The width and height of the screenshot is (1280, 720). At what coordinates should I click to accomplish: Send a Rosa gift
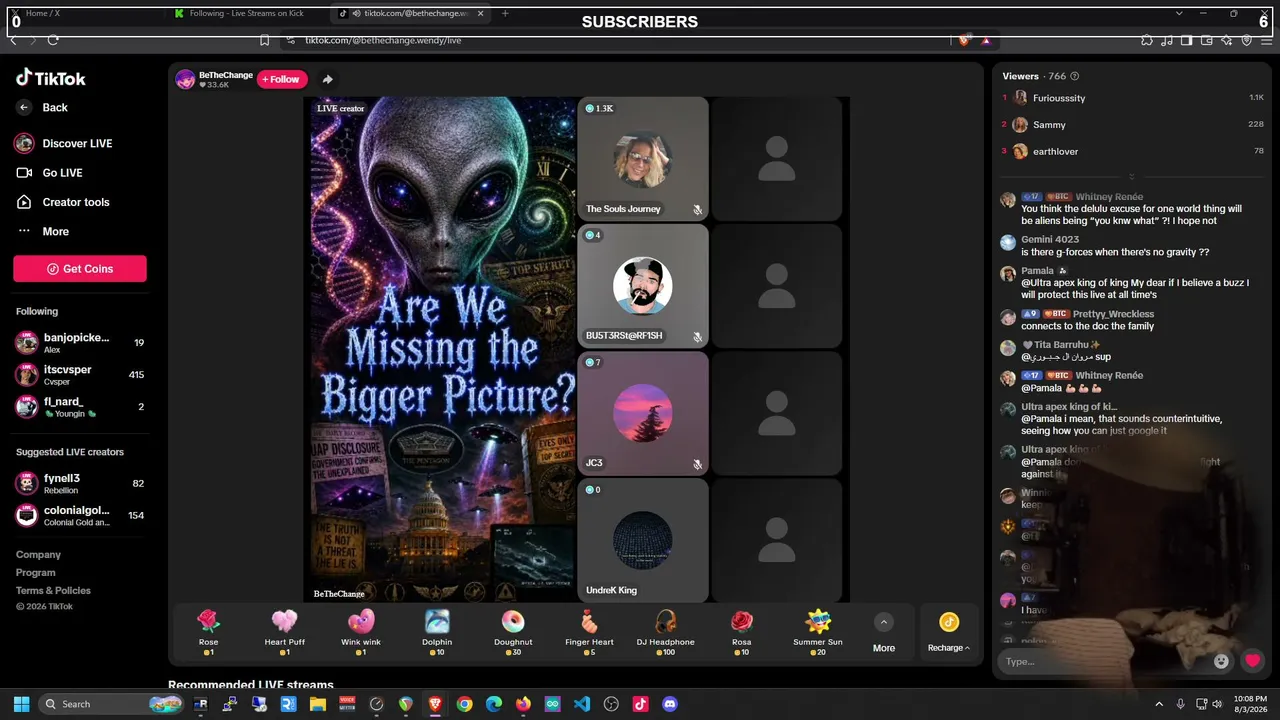click(x=742, y=632)
